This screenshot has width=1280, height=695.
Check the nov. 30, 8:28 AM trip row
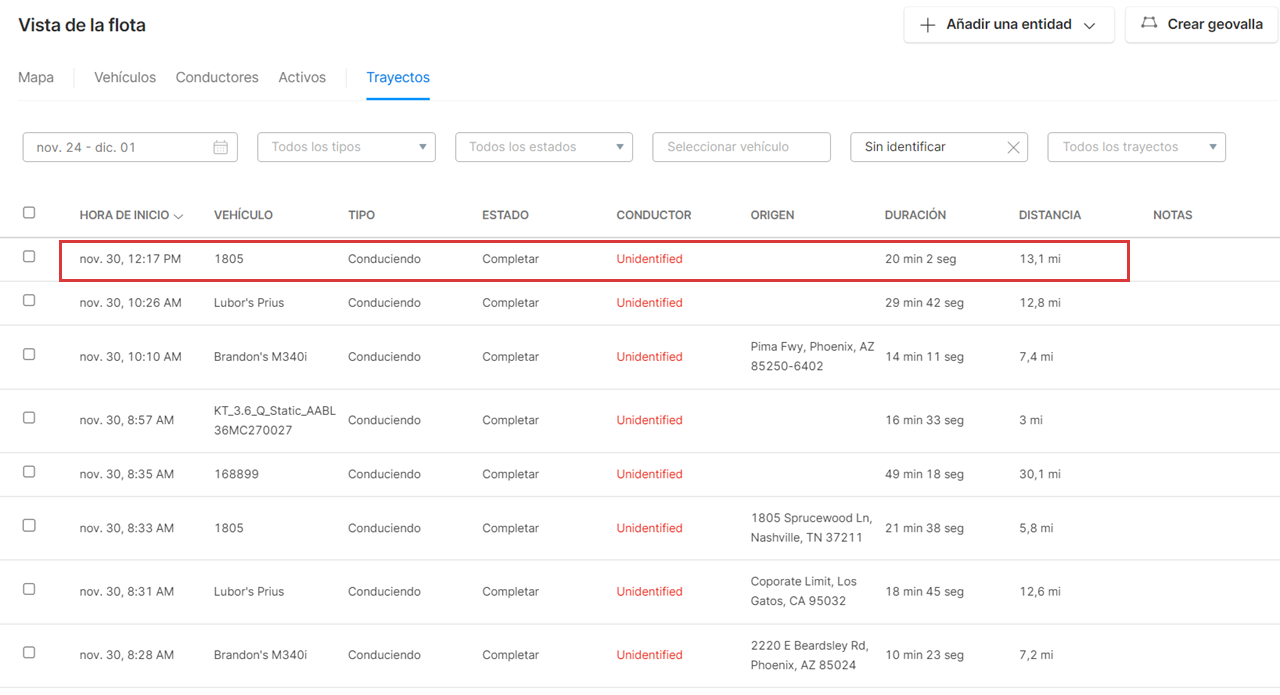[29, 652]
